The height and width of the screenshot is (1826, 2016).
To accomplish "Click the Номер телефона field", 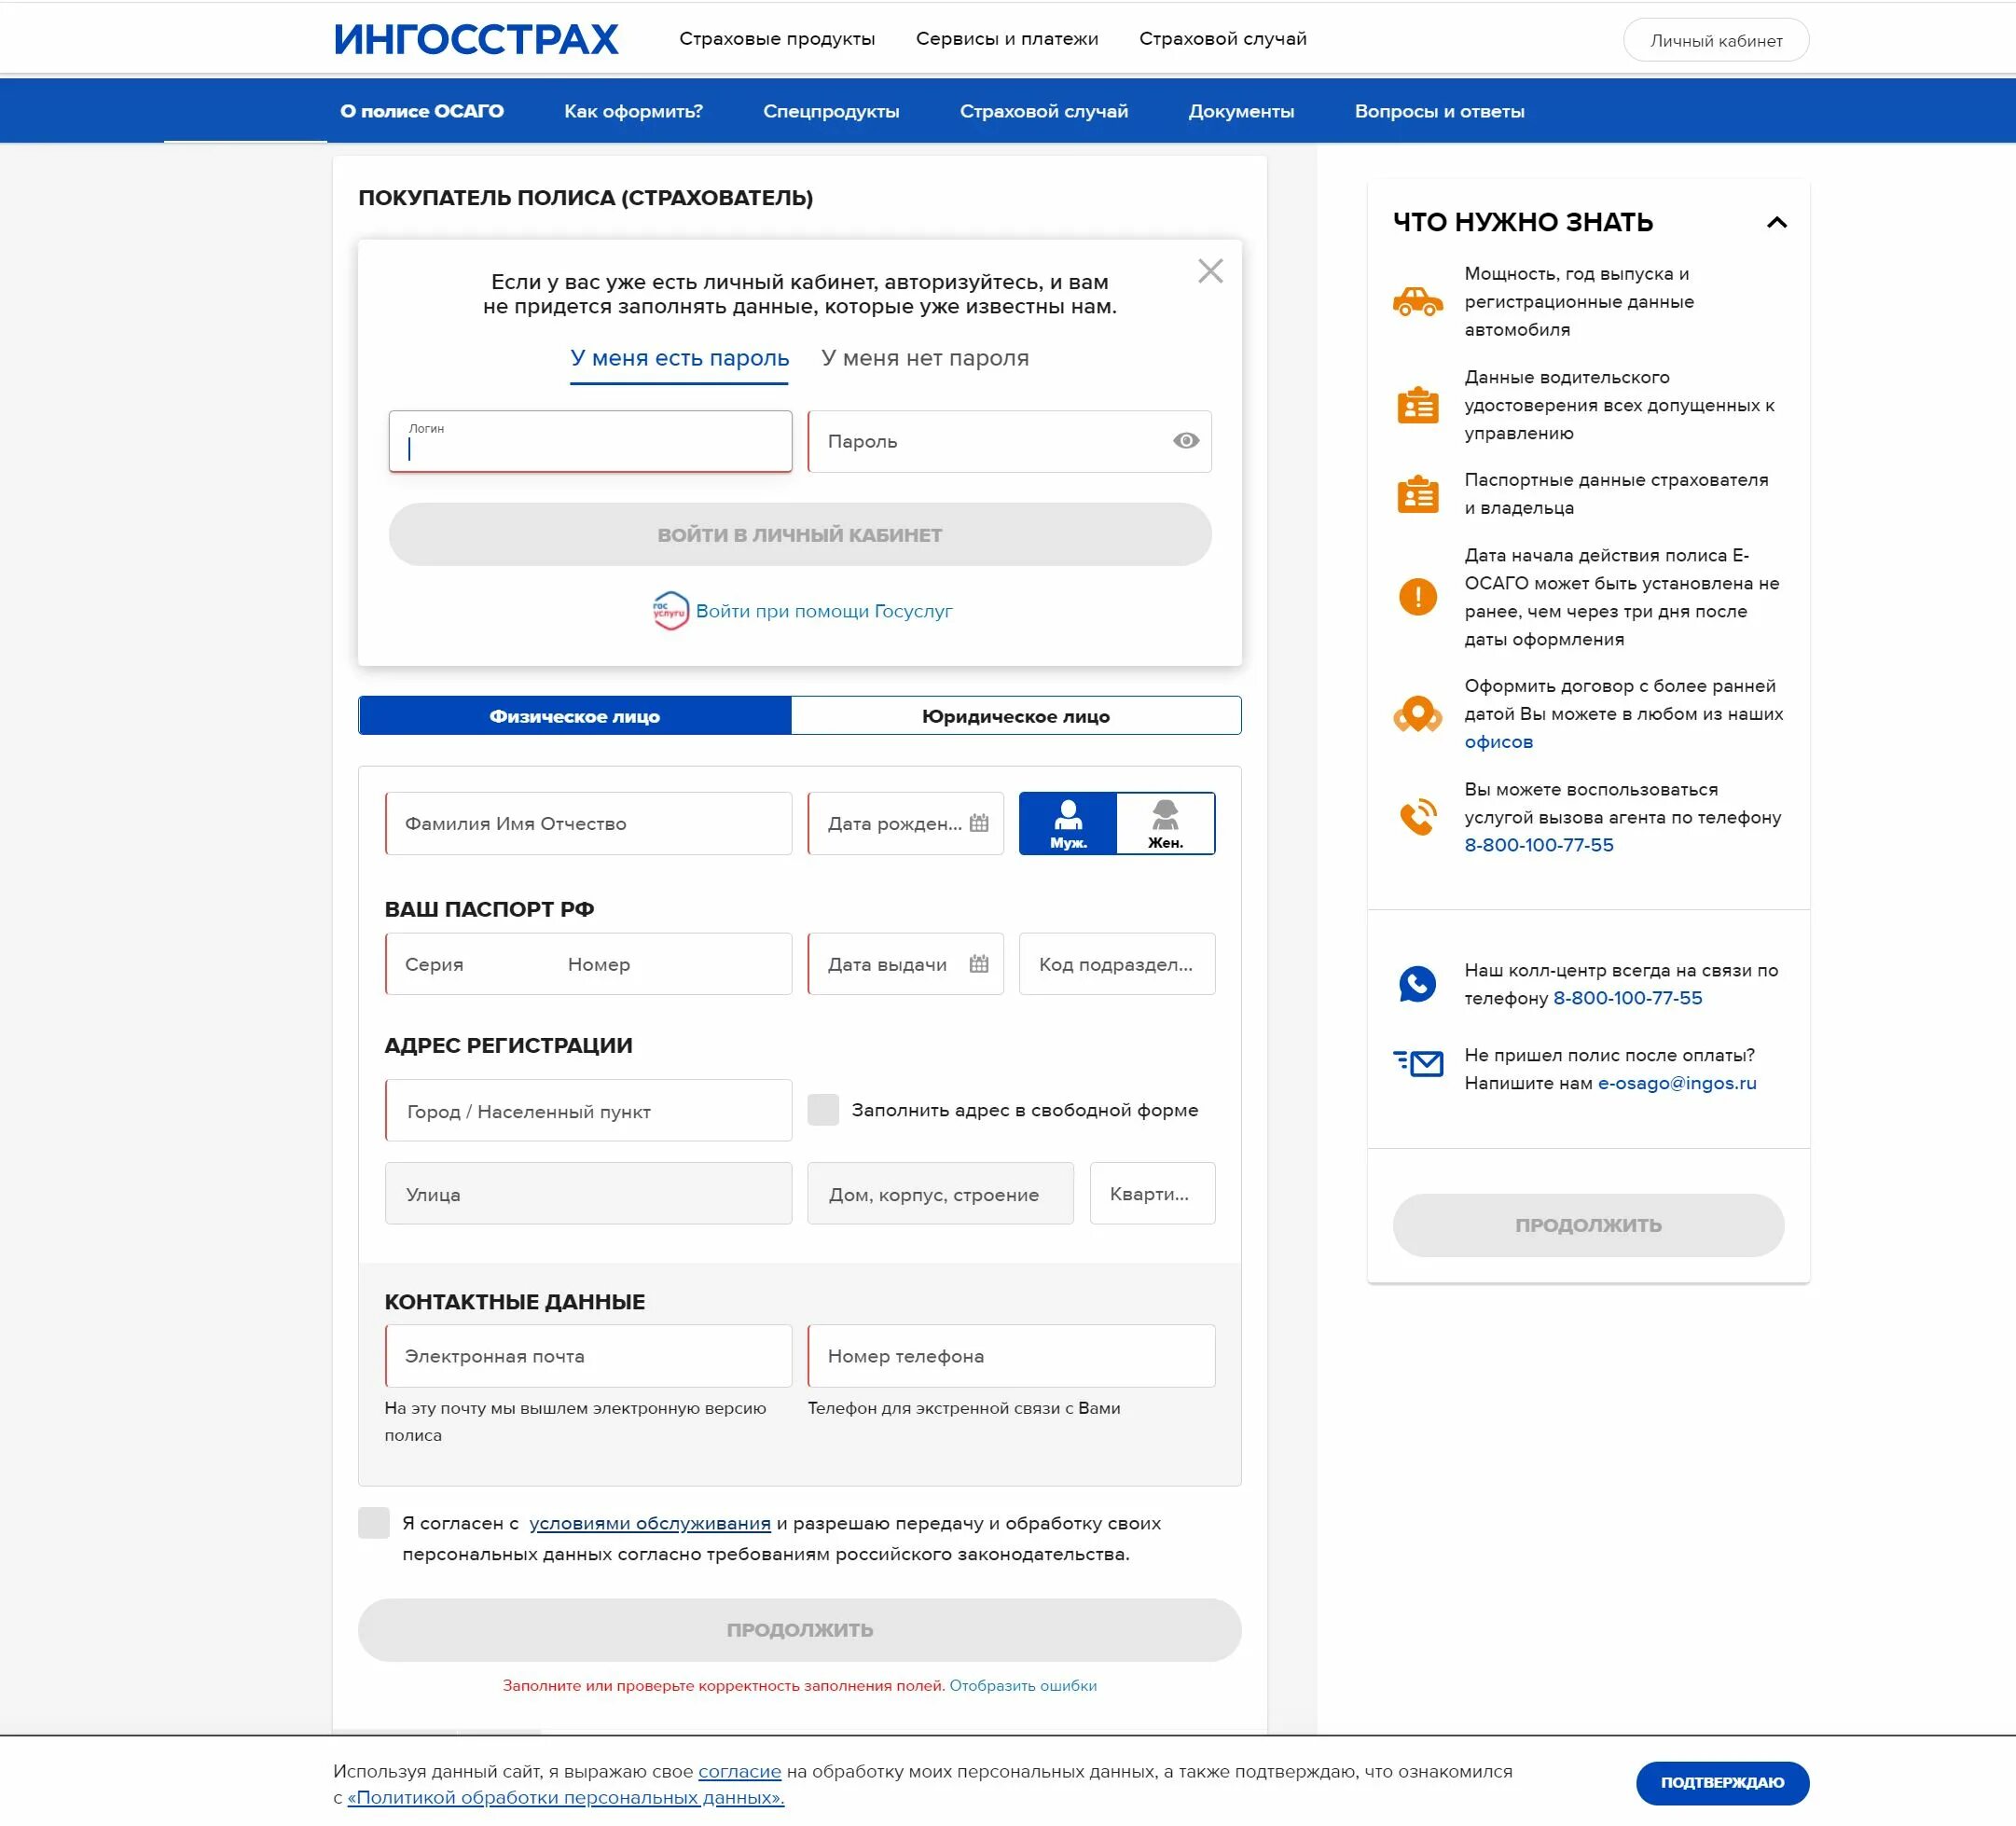I will tap(1011, 1355).
